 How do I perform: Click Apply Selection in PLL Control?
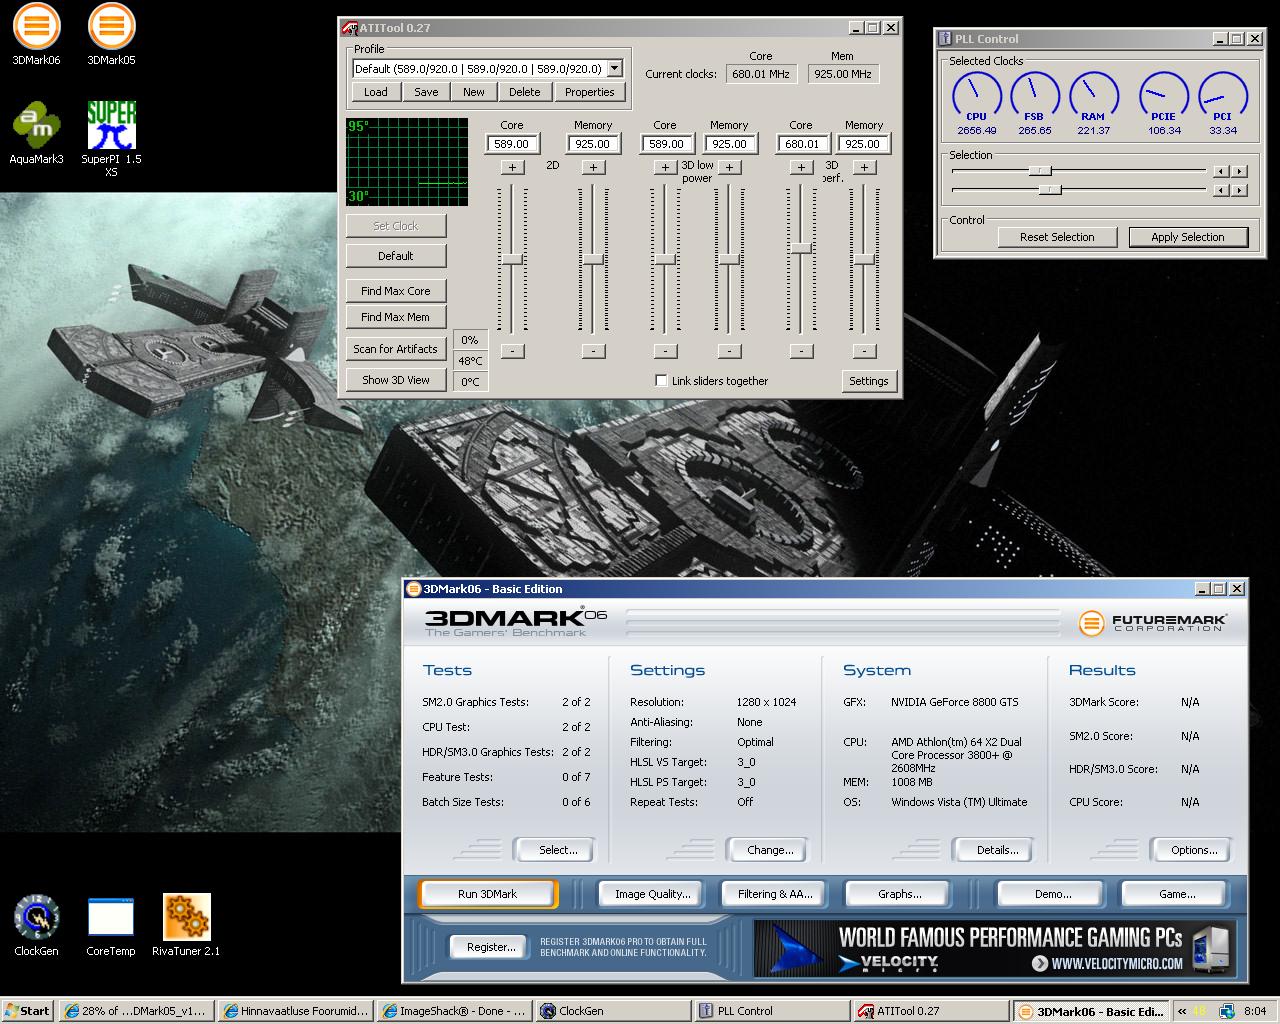point(1188,237)
